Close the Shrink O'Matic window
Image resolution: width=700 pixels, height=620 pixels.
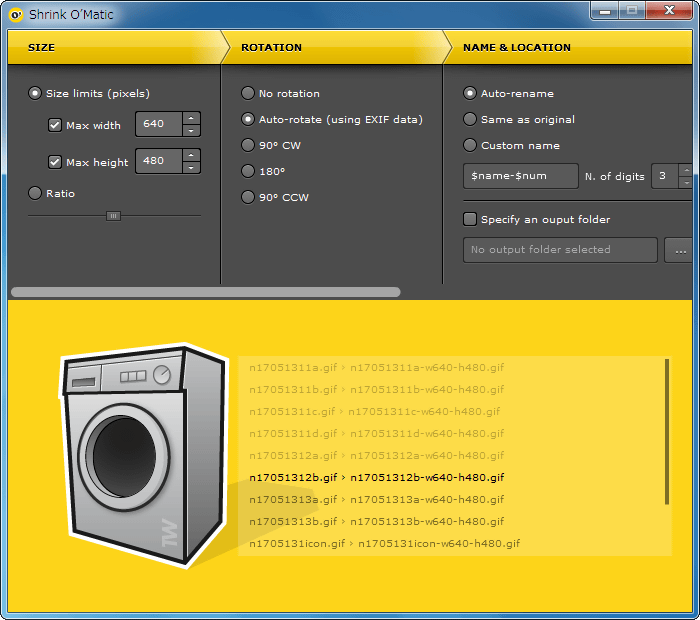click(669, 11)
